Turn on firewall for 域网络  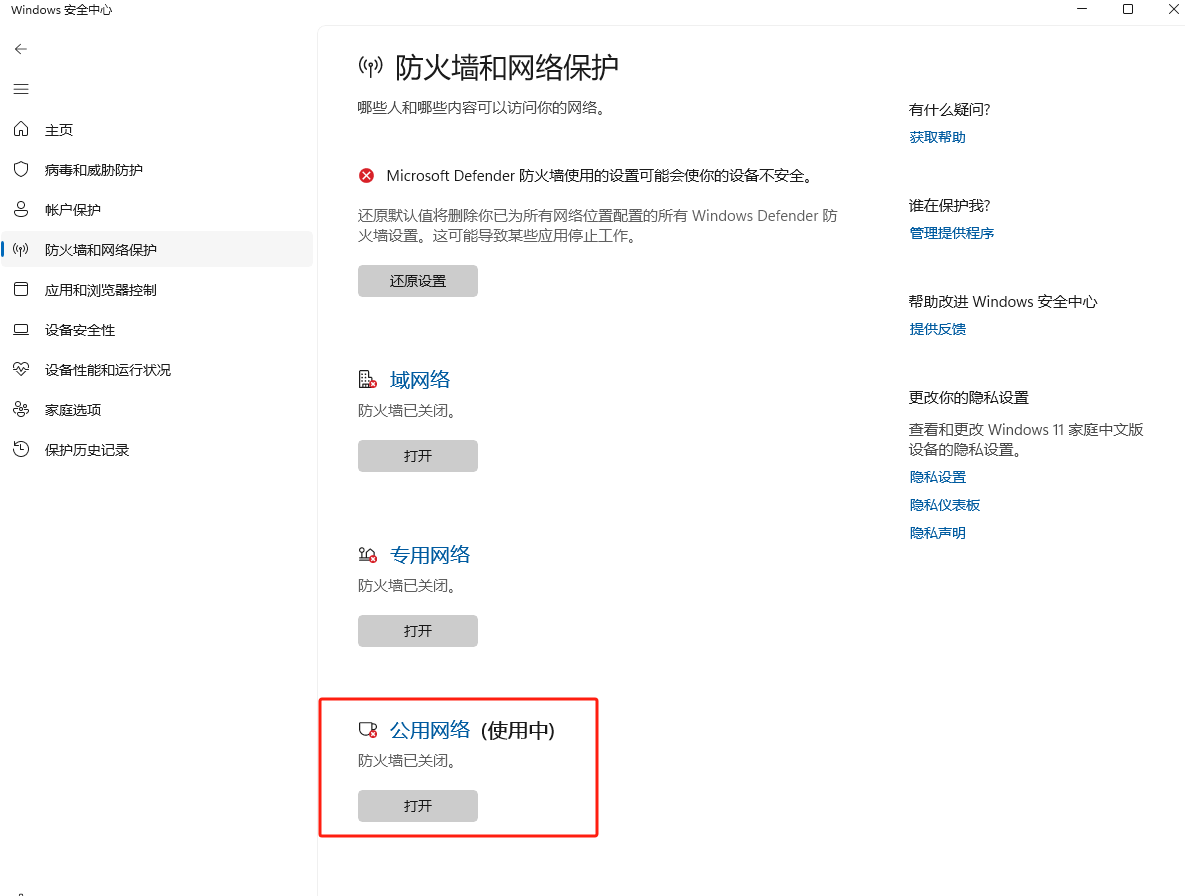click(x=417, y=456)
